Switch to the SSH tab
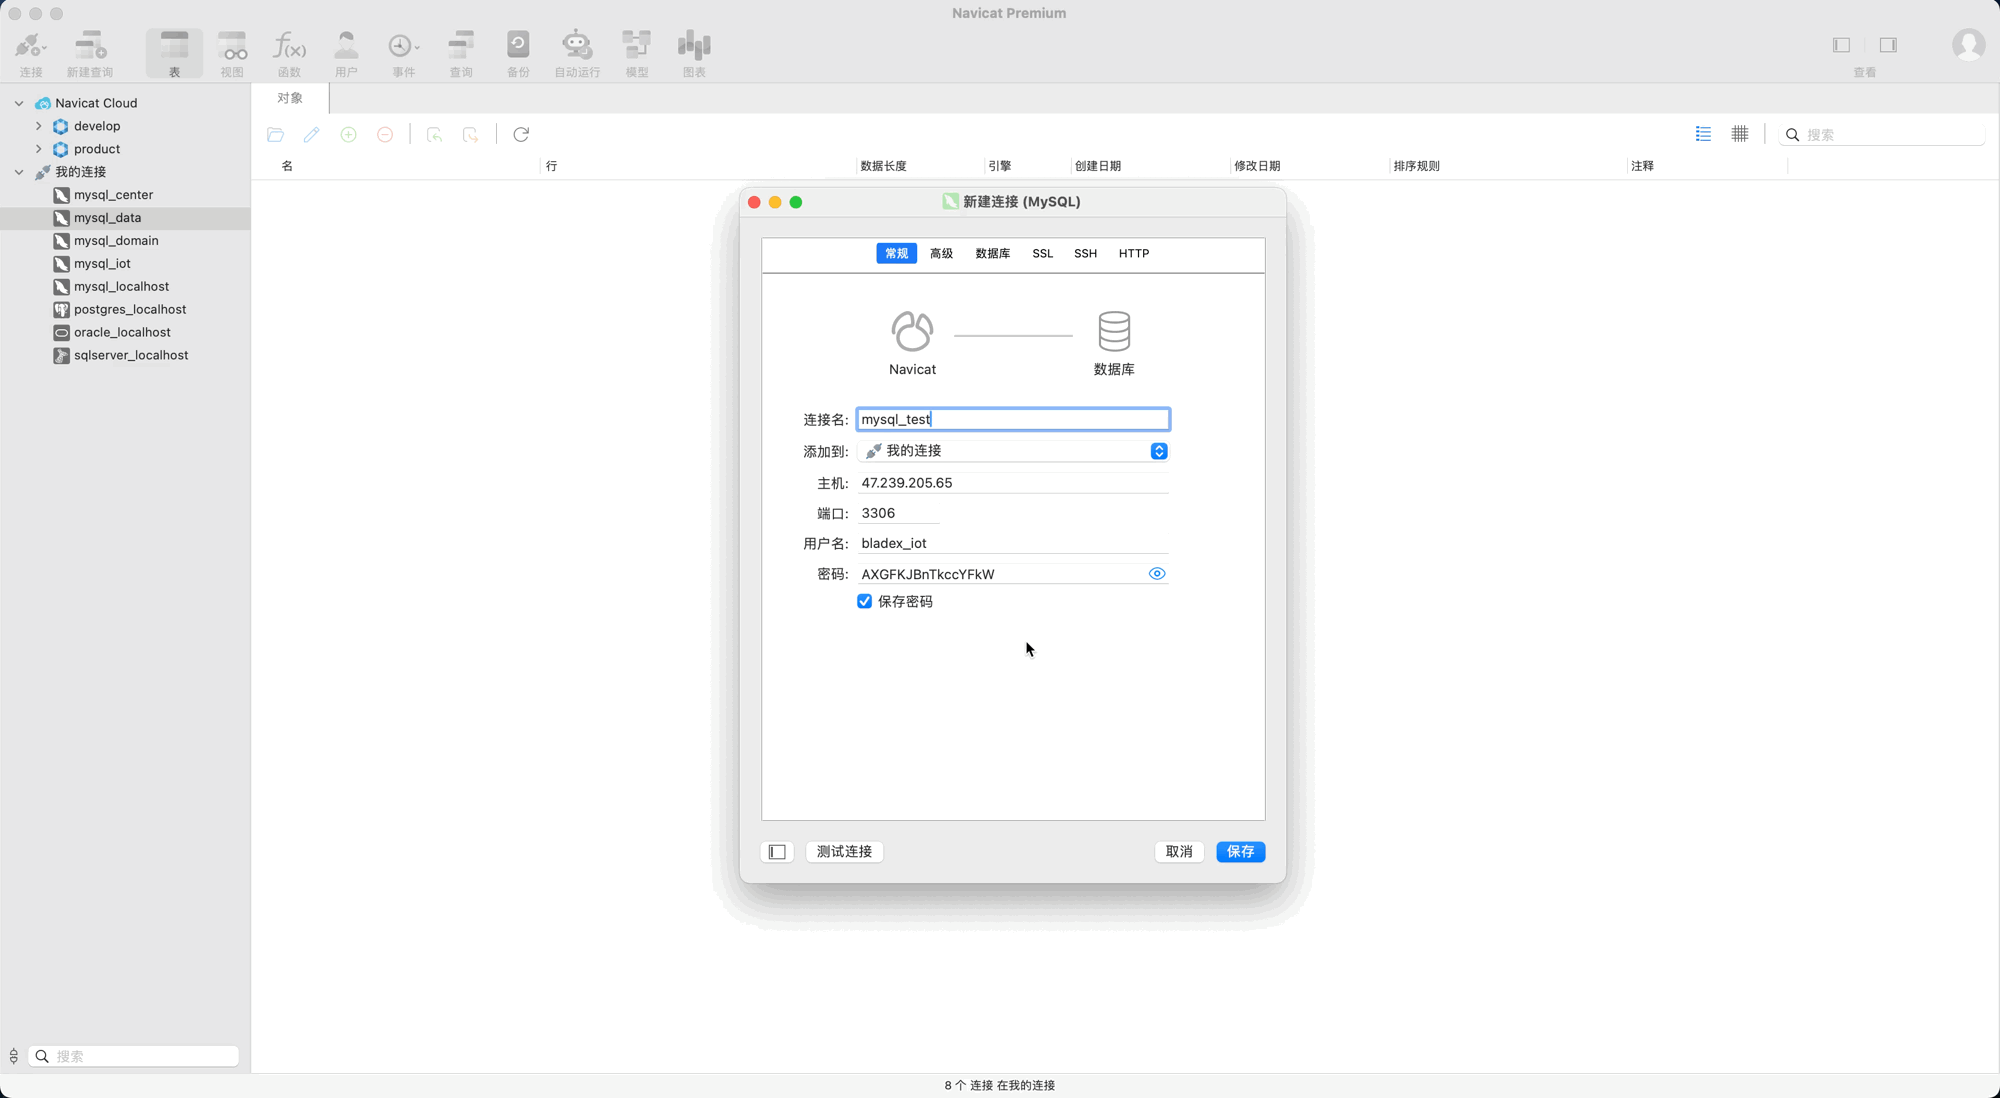The height and width of the screenshot is (1098, 2000). (1085, 253)
